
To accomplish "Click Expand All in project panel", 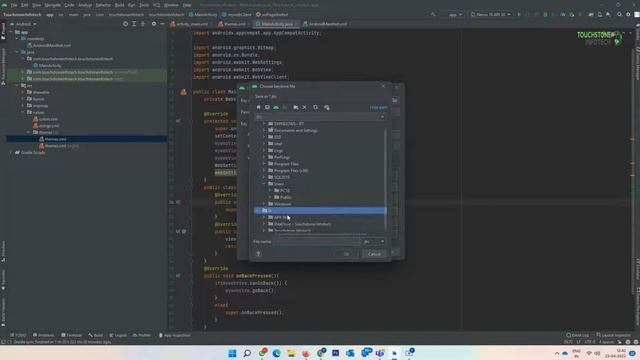I will [134, 24].
